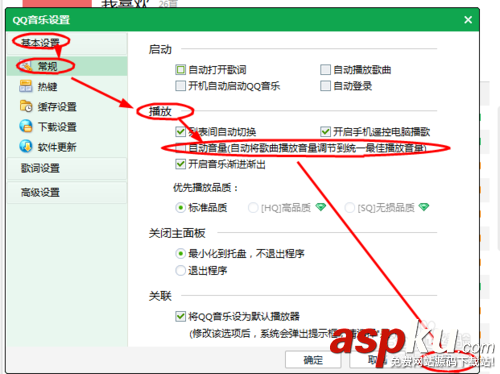Switch to 热键 settings page
The width and height of the screenshot is (500, 374).
tap(67, 86)
